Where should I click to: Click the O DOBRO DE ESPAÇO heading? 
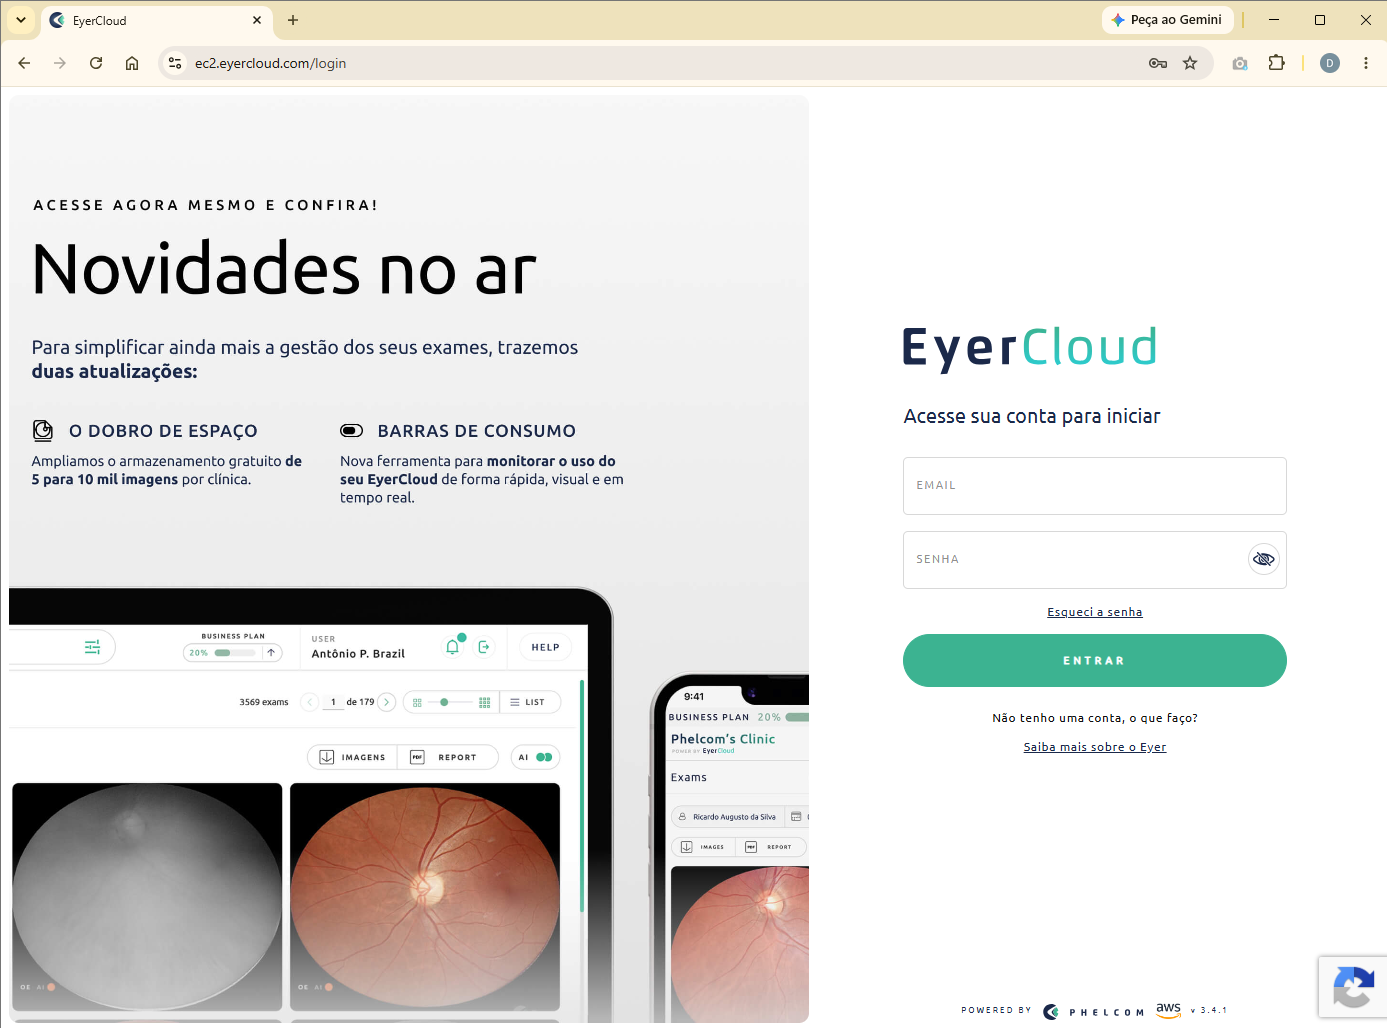[x=163, y=431]
